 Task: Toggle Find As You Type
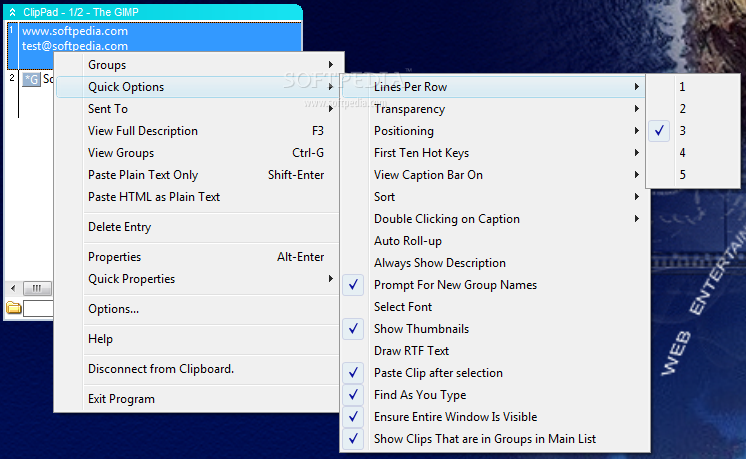coord(496,395)
